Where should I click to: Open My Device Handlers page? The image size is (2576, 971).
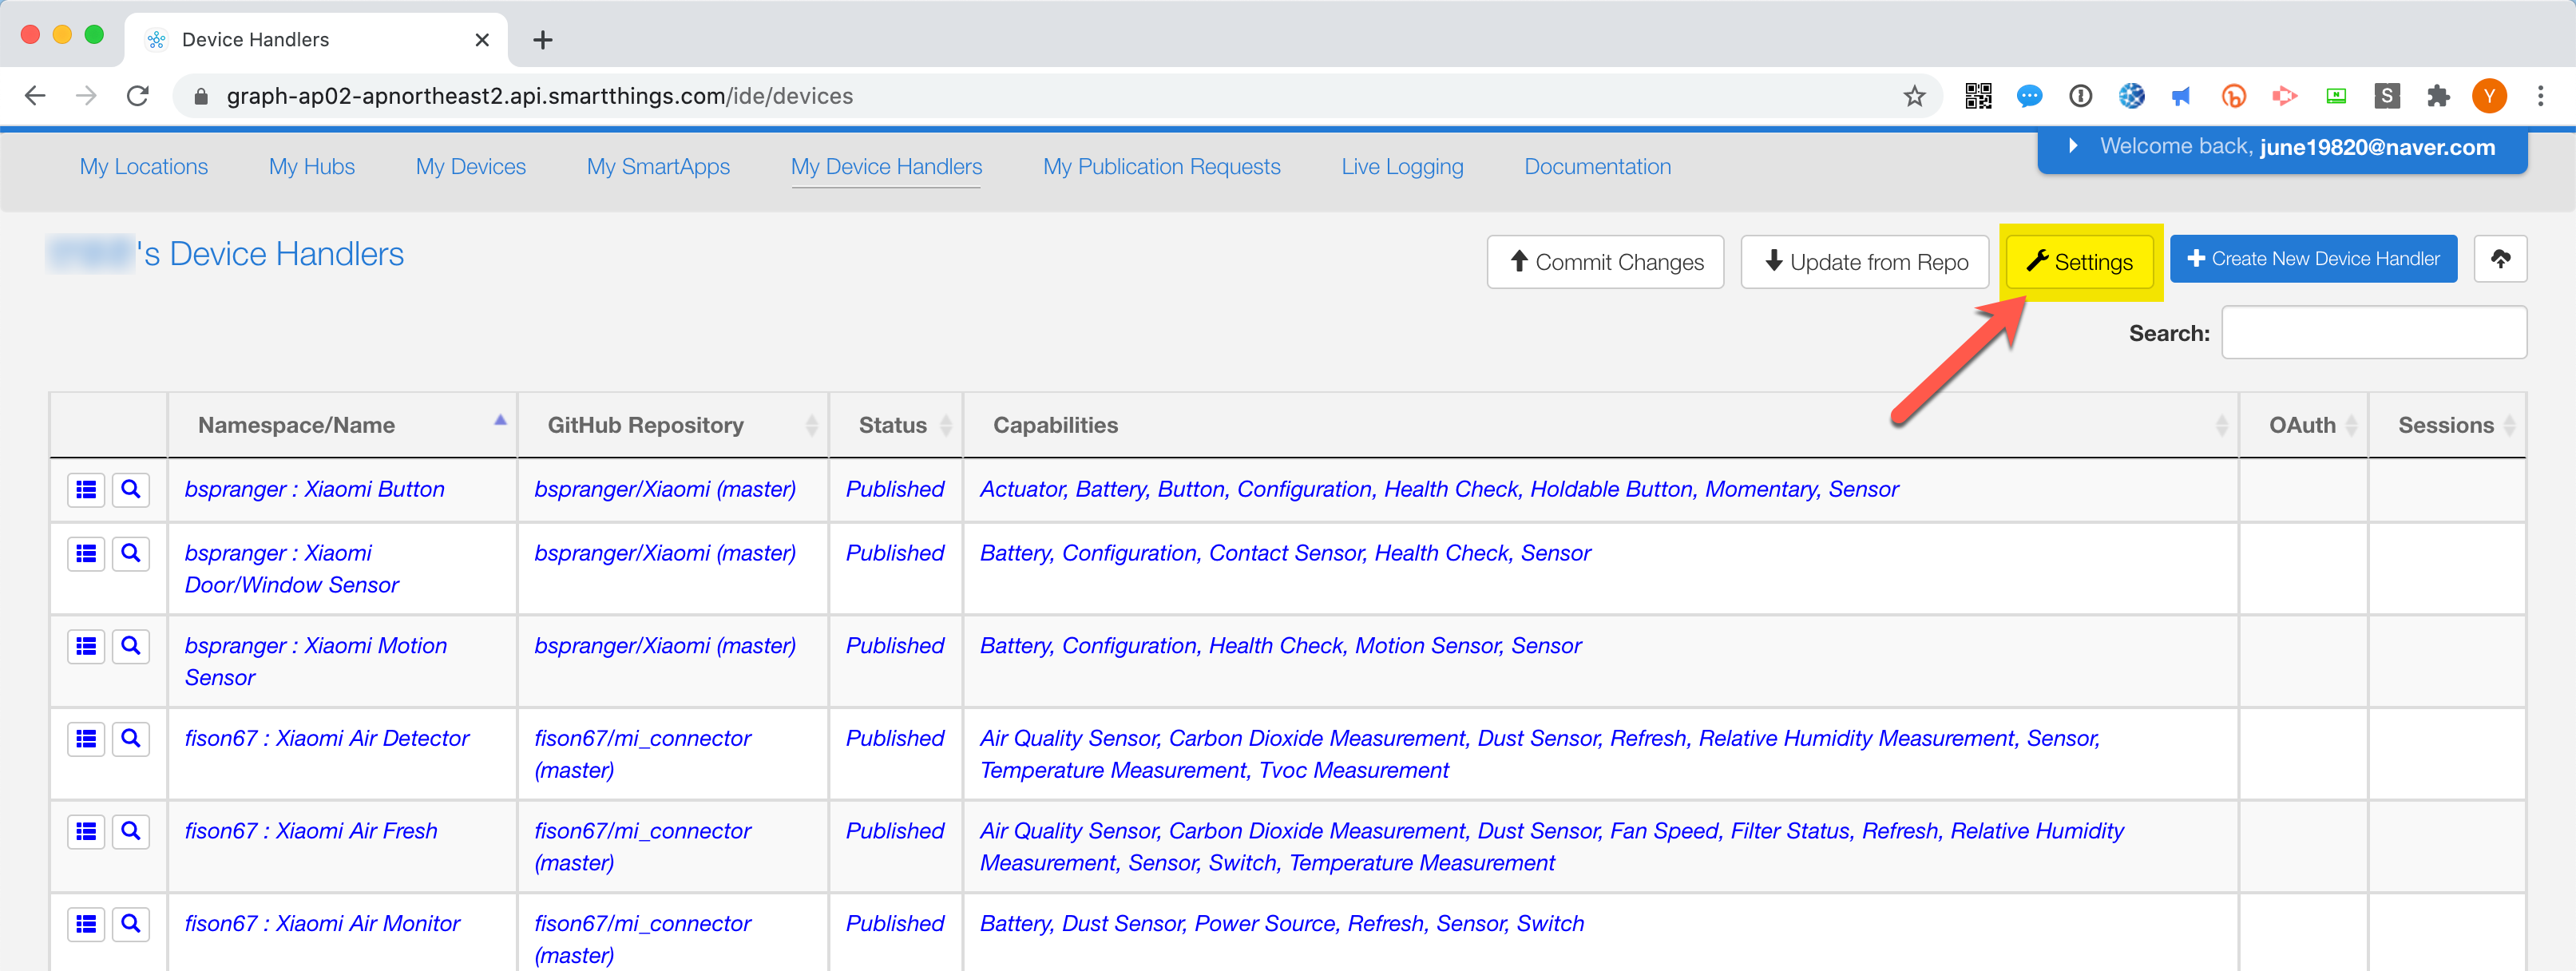[886, 167]
